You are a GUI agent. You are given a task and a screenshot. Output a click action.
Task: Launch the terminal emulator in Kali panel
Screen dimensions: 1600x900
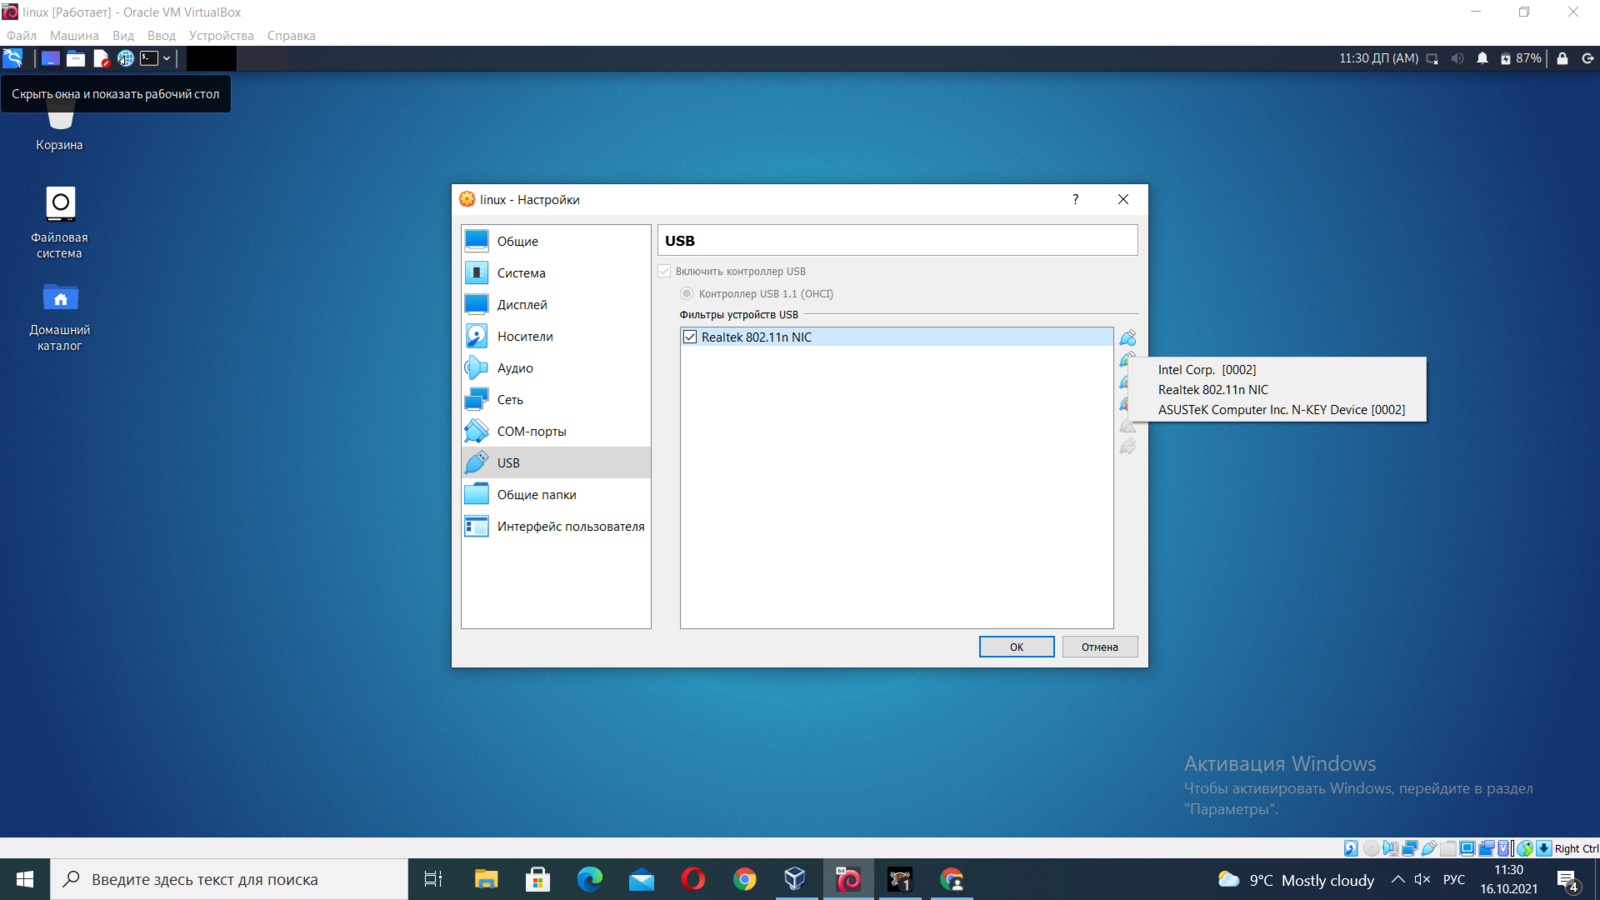point(149,58)
